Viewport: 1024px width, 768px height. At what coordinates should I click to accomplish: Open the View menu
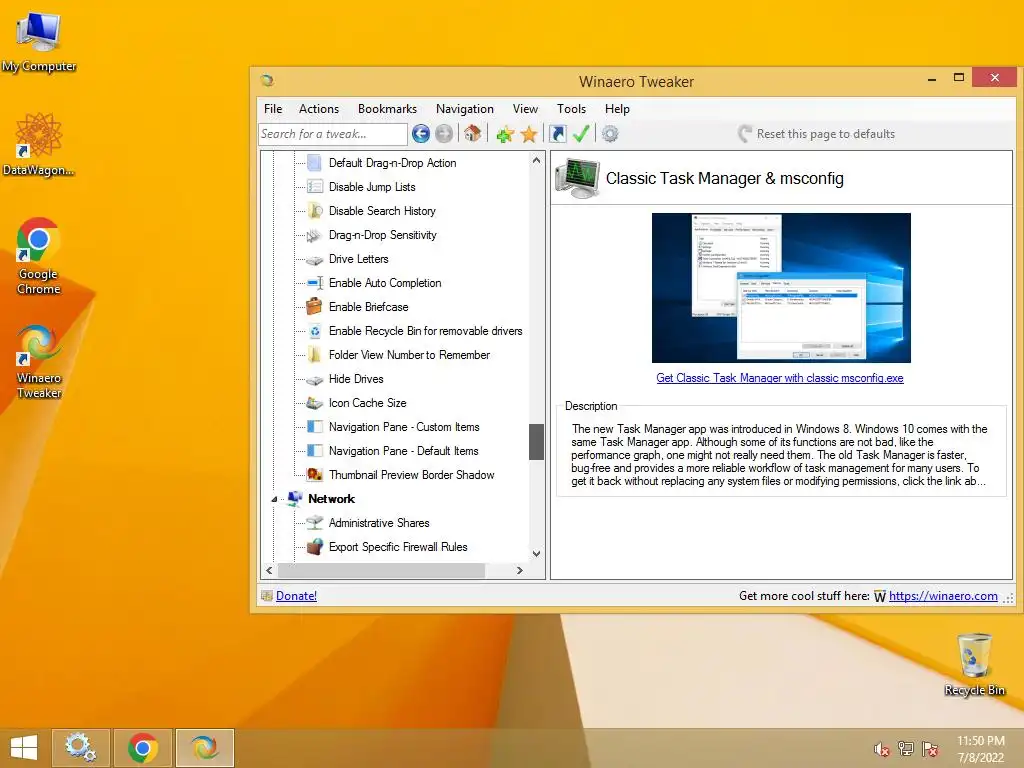[525, 109]
